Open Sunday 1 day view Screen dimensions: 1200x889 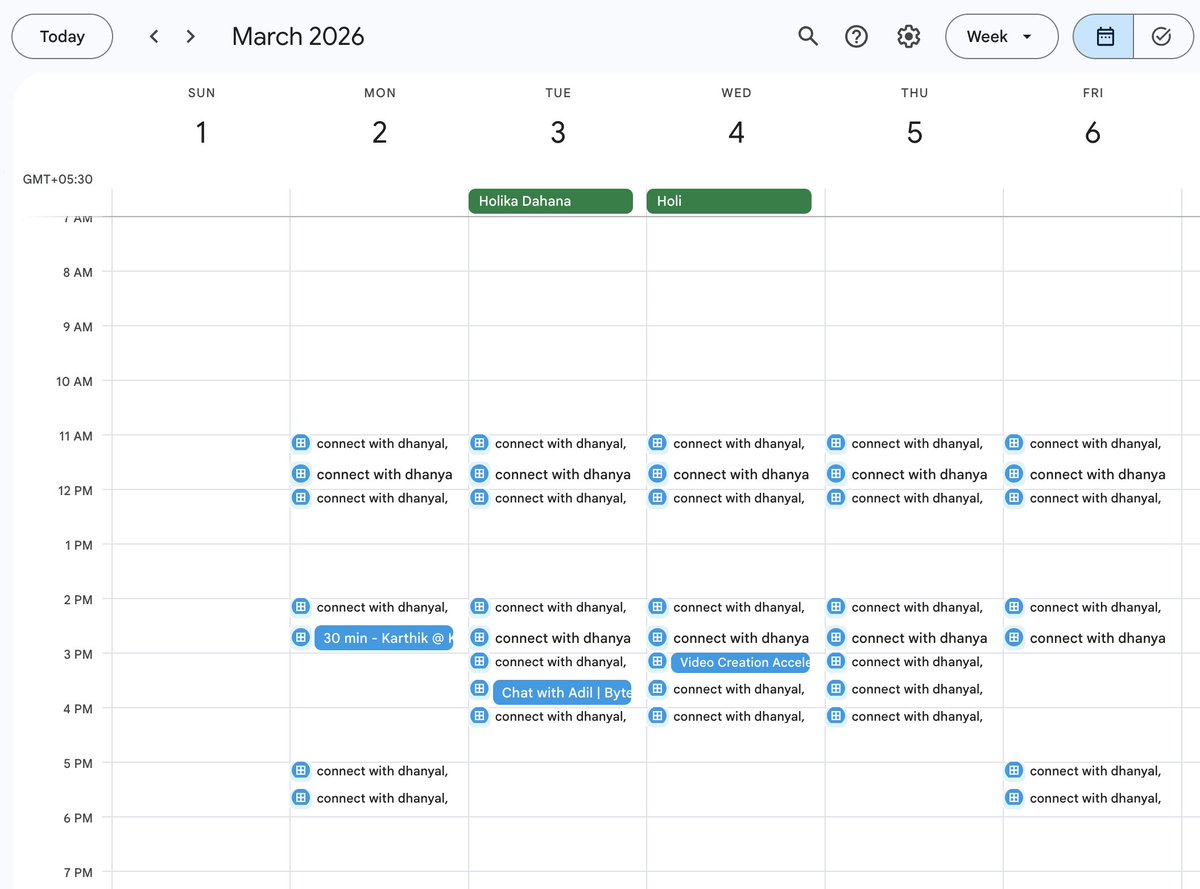pyautogui.click(x=201, y=132)
